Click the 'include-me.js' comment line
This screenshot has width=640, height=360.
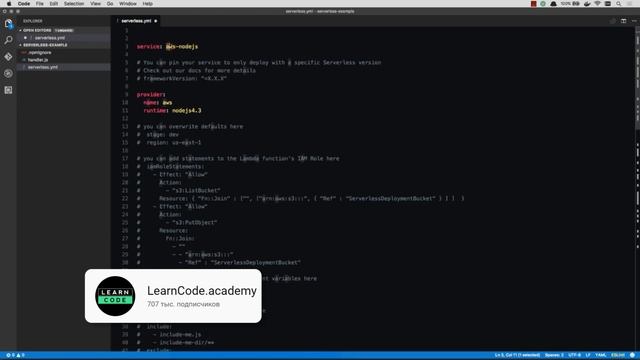click(169, 334)
